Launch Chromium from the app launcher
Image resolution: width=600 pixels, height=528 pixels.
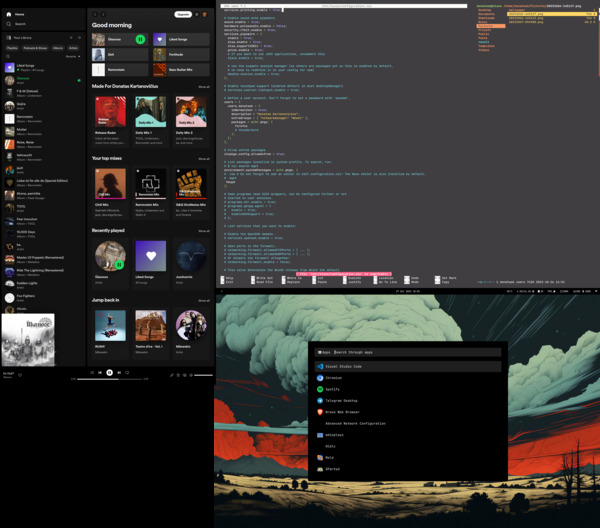[408, 378]
